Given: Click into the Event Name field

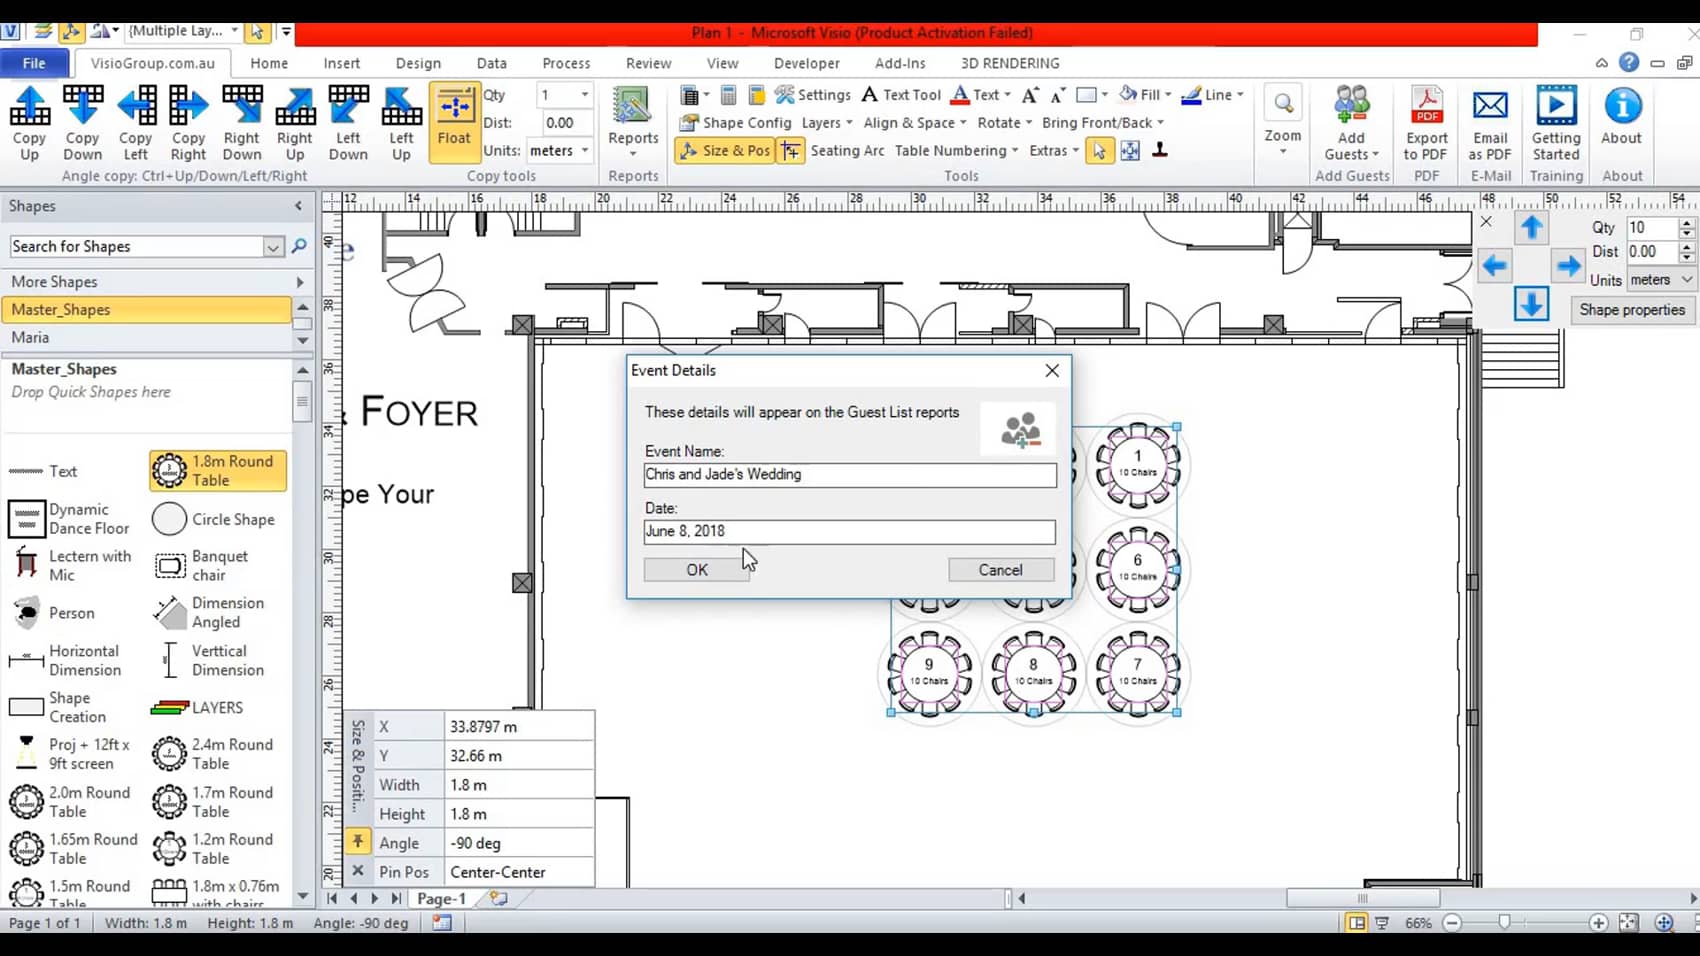Looking at the screenshot, I should pyautogui.click(x=849, y=475).
